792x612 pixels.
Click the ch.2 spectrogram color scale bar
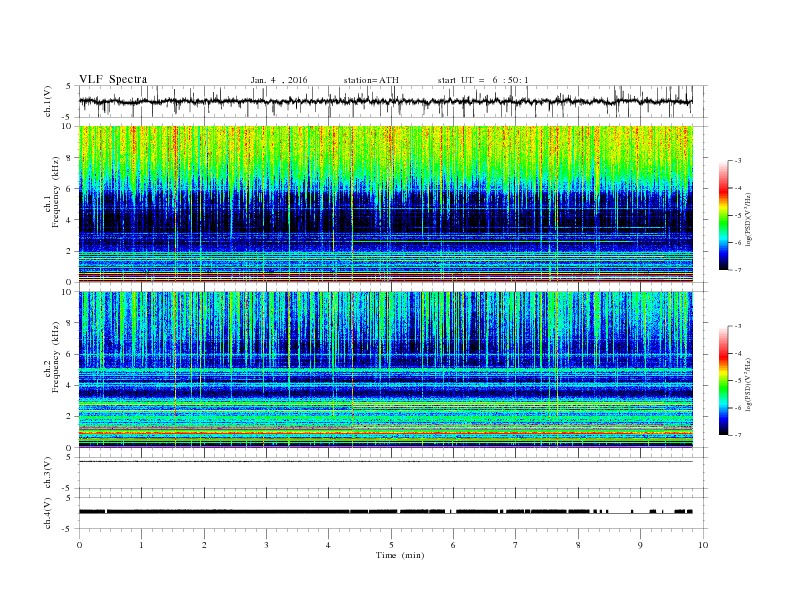pos(724,381)
